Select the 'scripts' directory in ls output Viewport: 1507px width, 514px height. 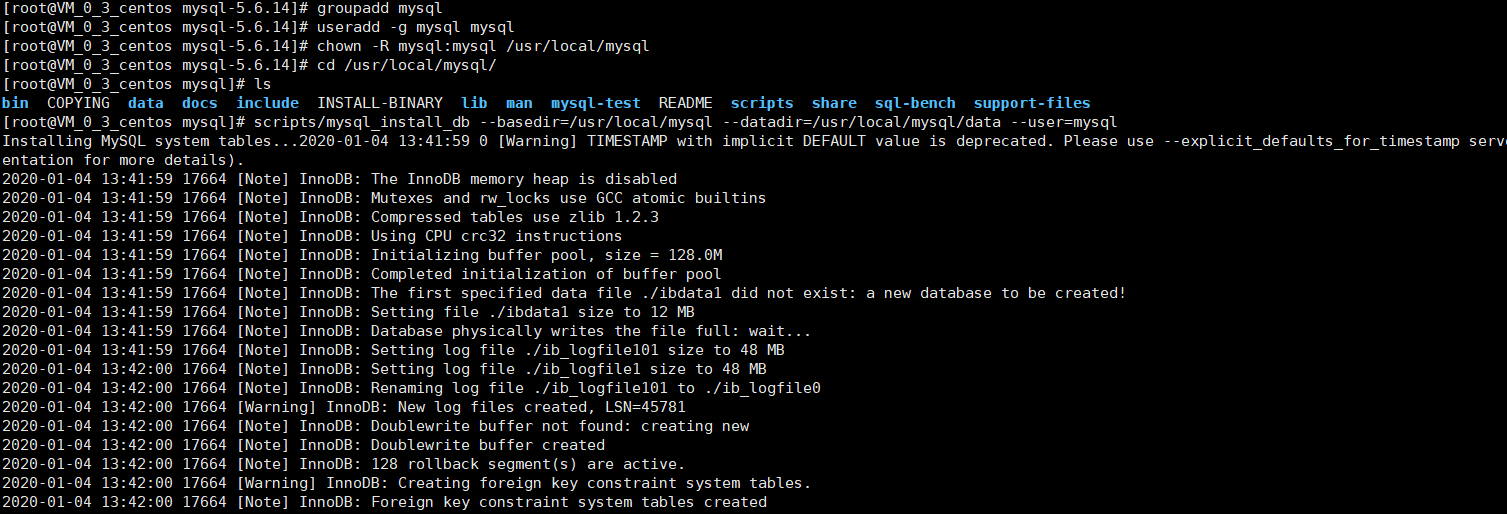pos(762,103)
